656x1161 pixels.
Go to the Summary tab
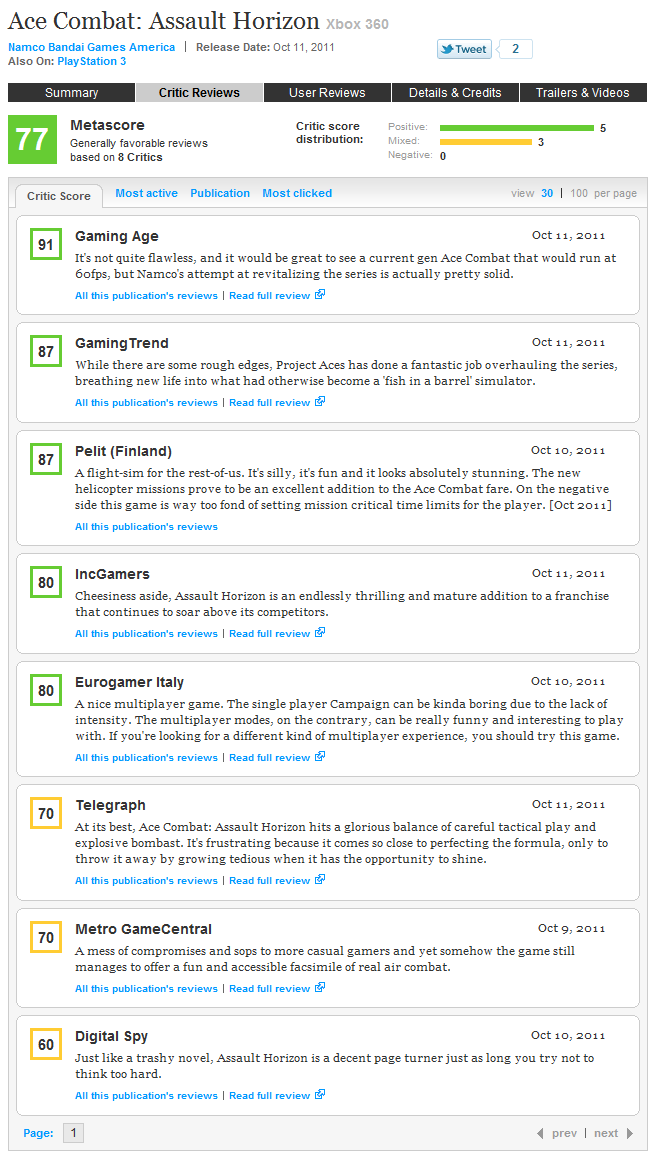point(72,93)
